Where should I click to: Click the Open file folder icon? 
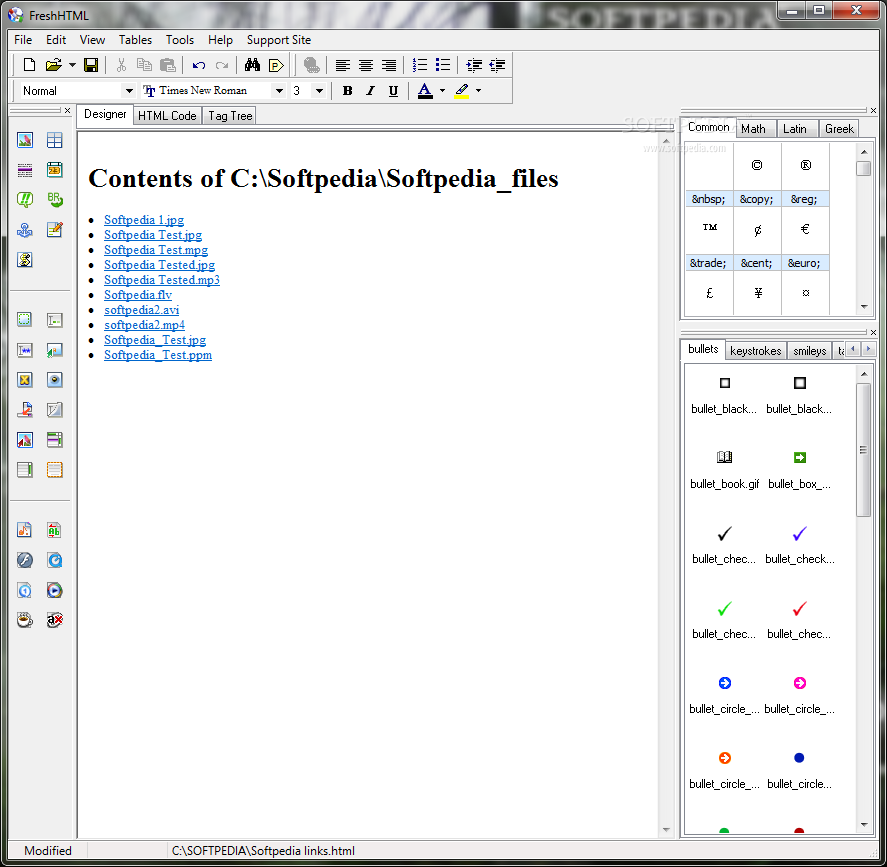click(53, 65)
